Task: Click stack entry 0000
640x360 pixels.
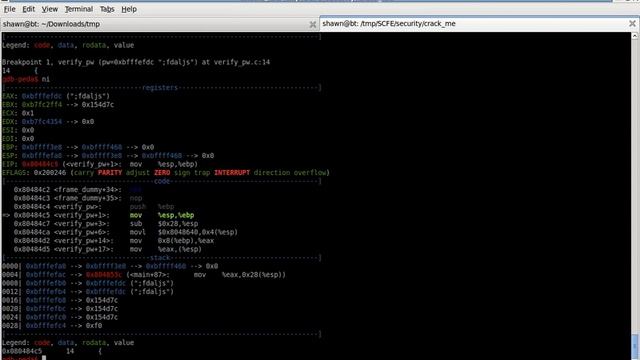Action: (x=110, y=266)
